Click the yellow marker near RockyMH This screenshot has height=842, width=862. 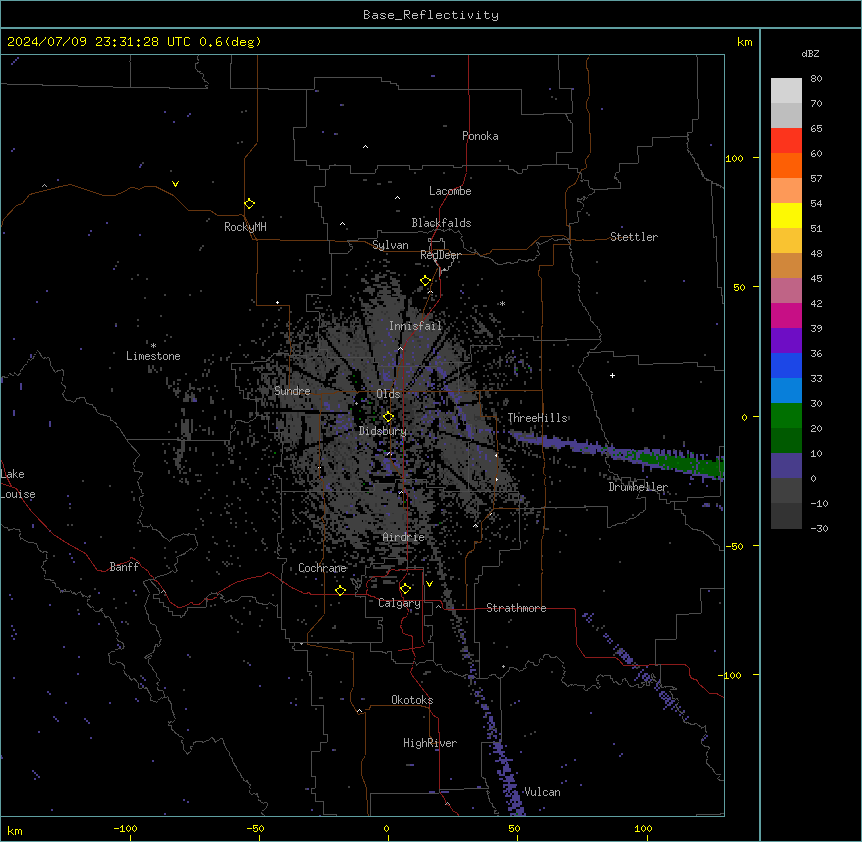pos(249,203)
